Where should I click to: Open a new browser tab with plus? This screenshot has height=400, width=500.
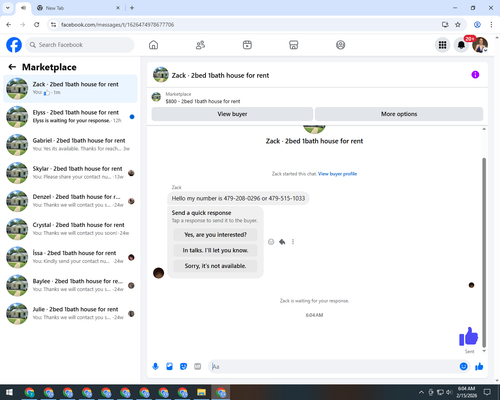coord(132,8)
